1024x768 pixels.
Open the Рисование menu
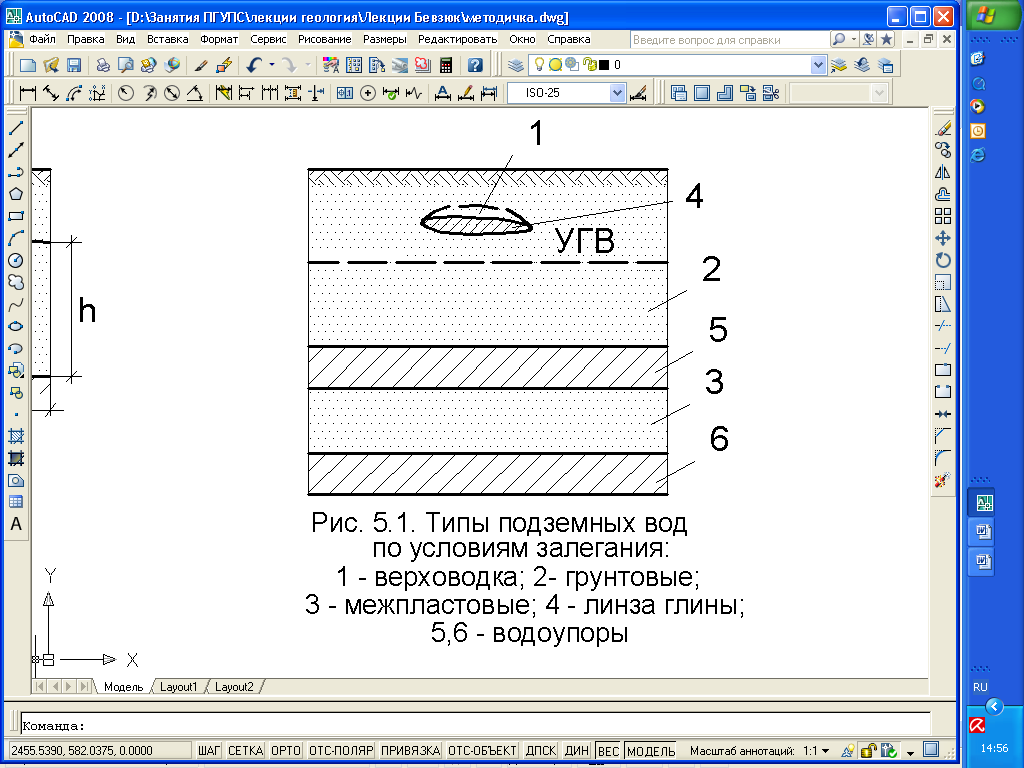[x=325, y=39]
